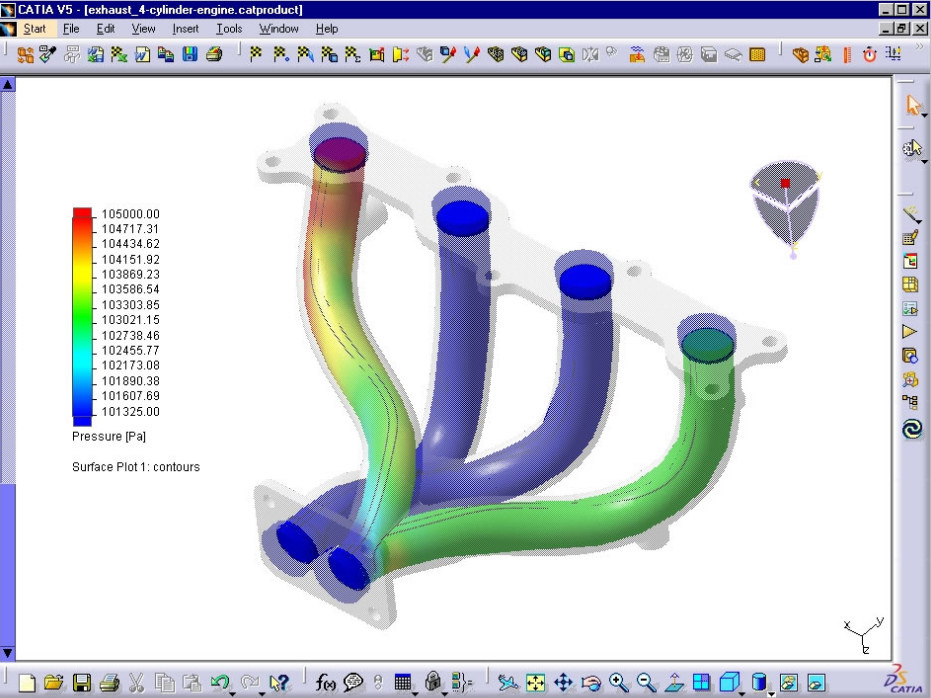Click the Normal View icon

674,683
